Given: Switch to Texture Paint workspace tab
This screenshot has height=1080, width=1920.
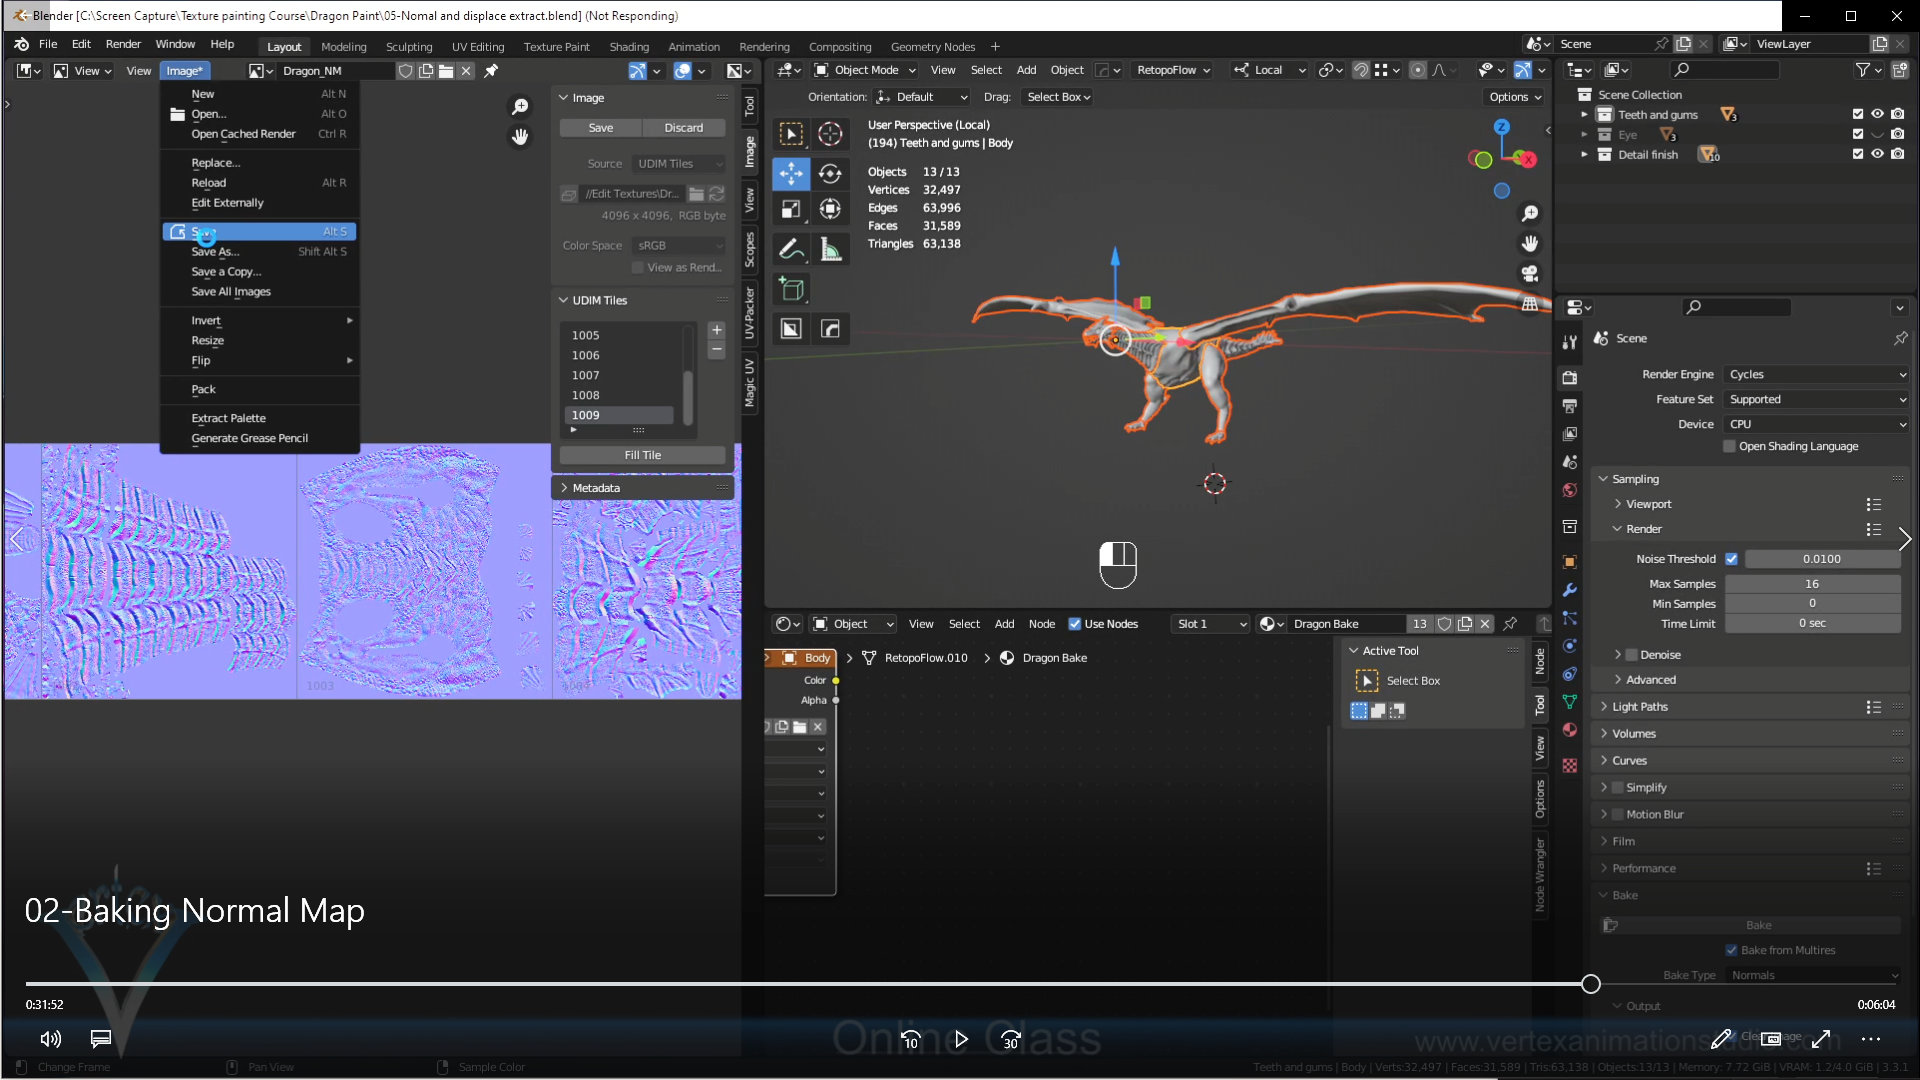Looking at the screenshot, I should 556,47.
